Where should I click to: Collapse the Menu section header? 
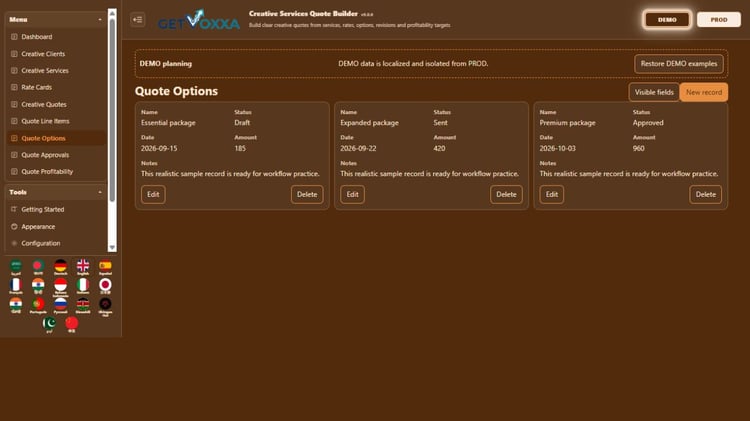pyautogui.click(x=55, y=20)
